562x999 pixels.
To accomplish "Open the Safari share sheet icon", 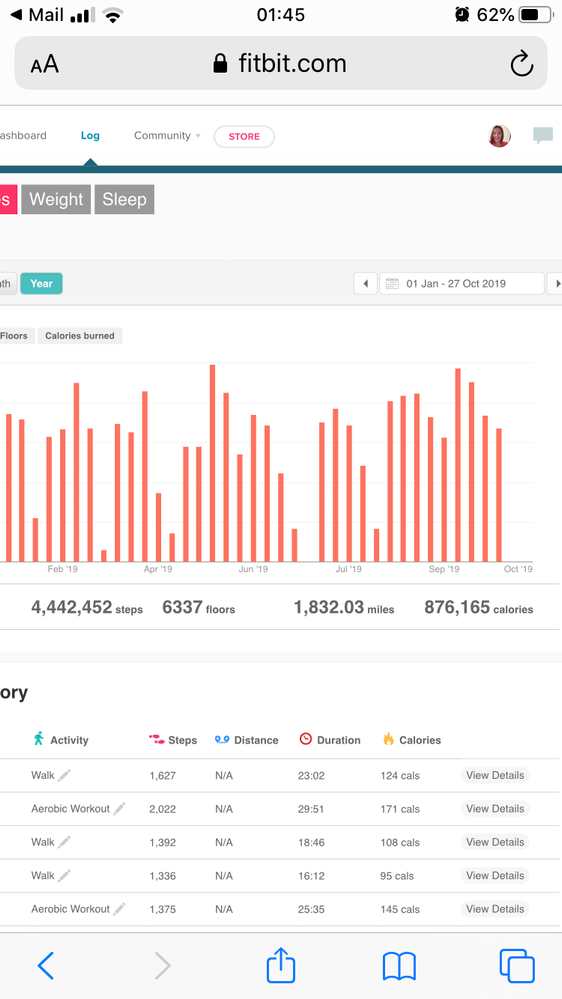I will [x=280, y=965].
